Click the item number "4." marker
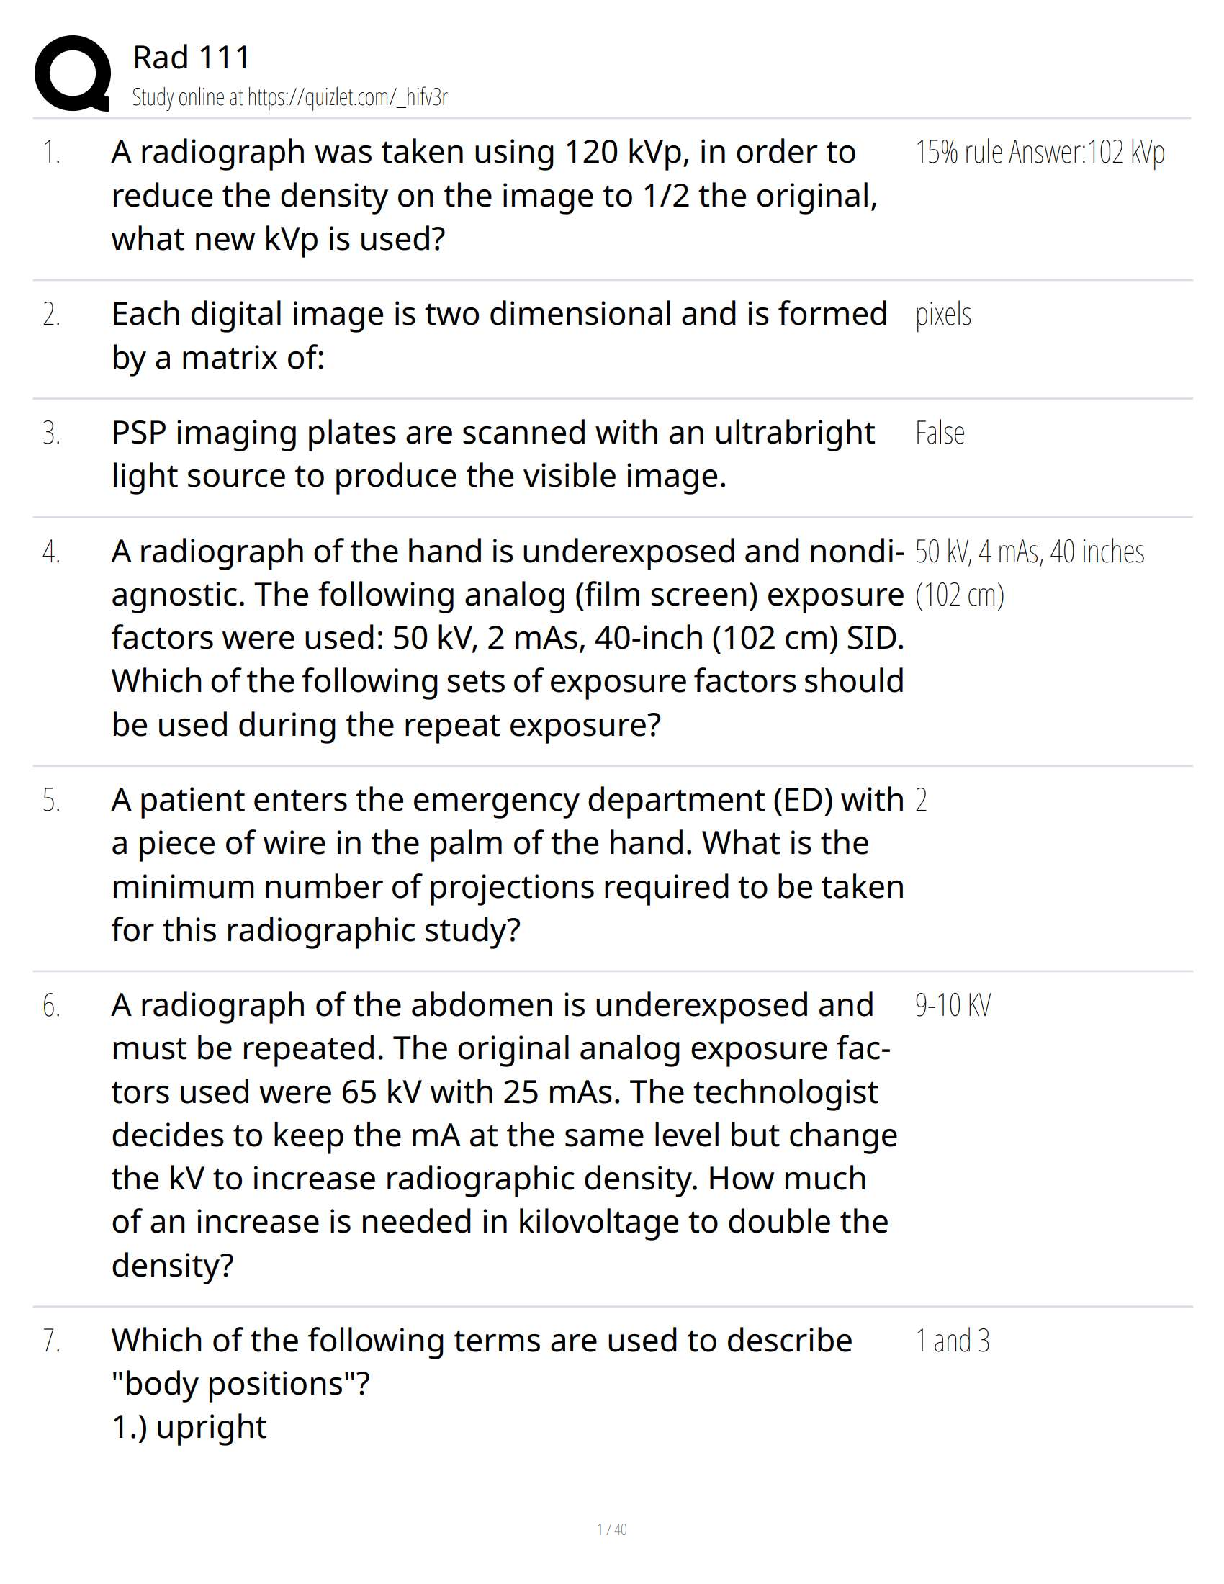The width and height of the screenshot is (1224, 1584). [x=51, y=551]
